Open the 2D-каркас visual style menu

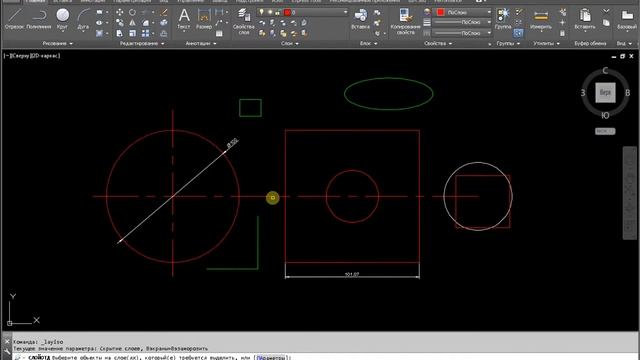tap(44, 56)
